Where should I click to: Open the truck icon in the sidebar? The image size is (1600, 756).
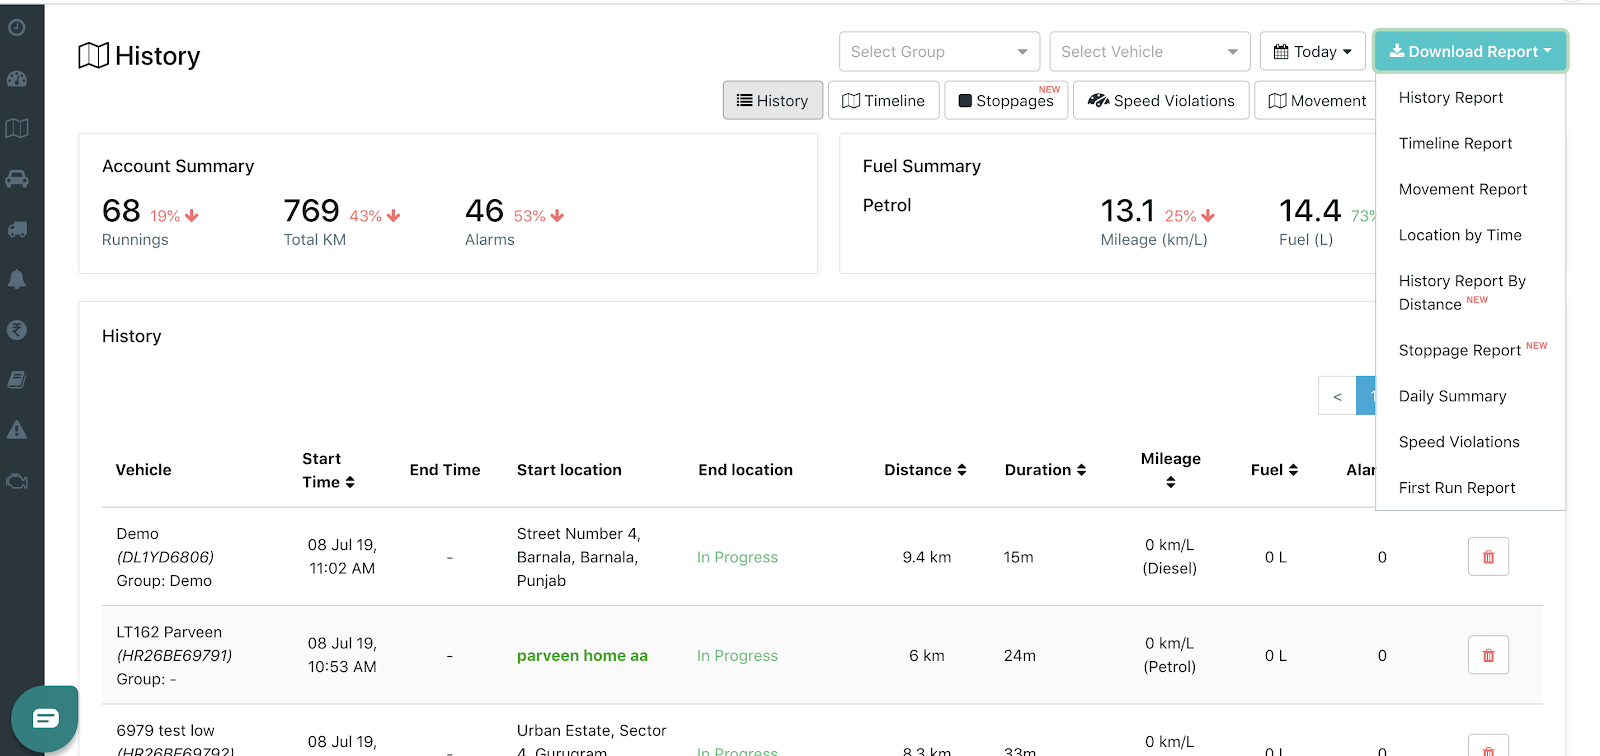point(17,229)
